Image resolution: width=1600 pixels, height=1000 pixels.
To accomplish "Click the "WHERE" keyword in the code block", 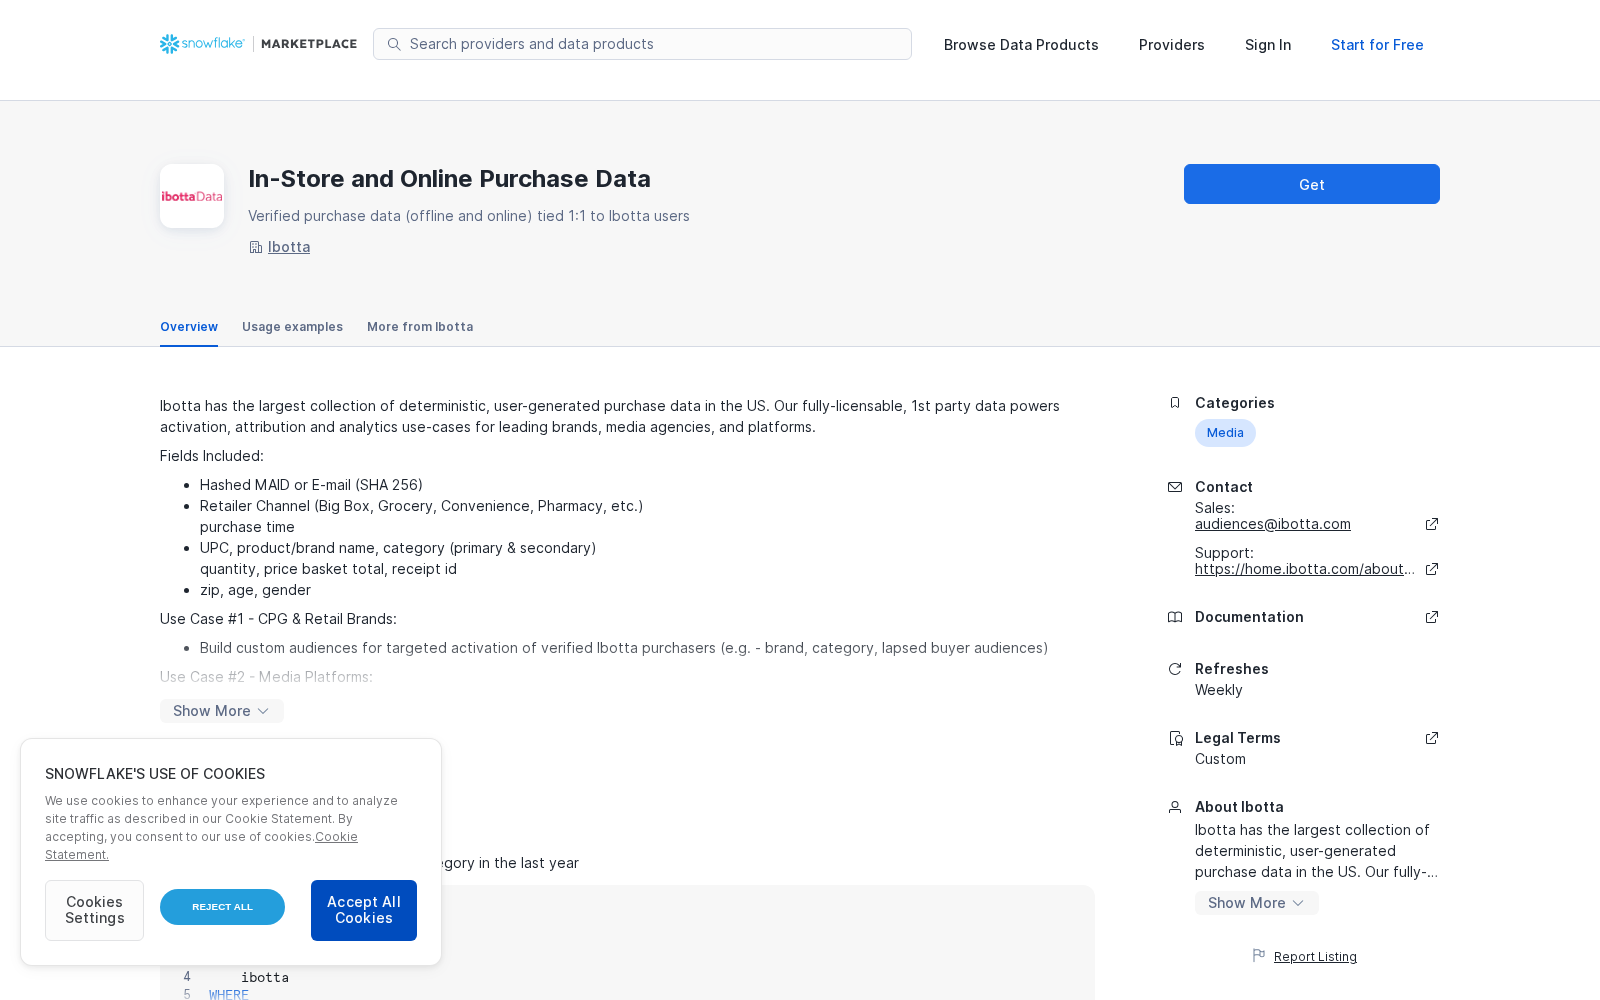I will point(229,994).
